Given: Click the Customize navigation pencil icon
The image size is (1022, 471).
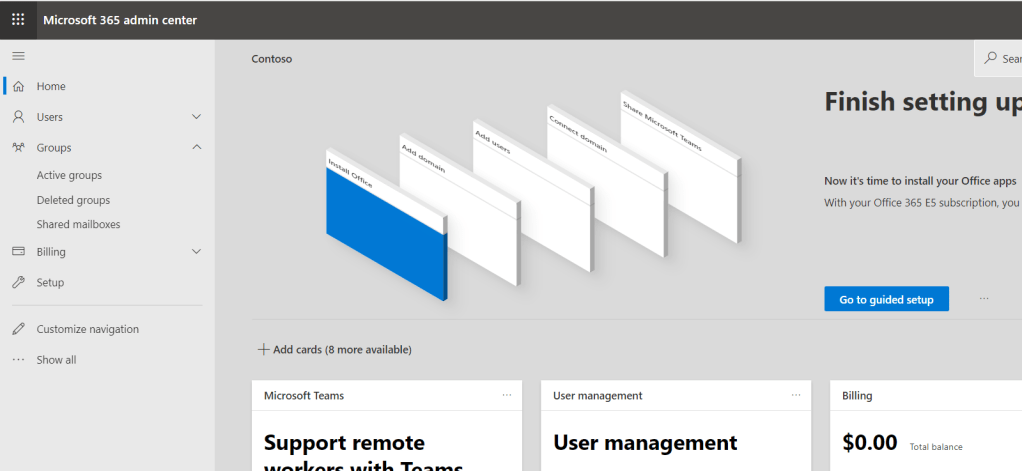Looking at the screenshot, I should click(x=18, y=329).
